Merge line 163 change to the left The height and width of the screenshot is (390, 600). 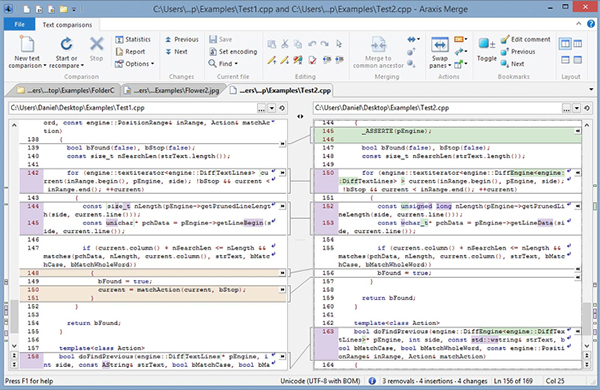577,331
